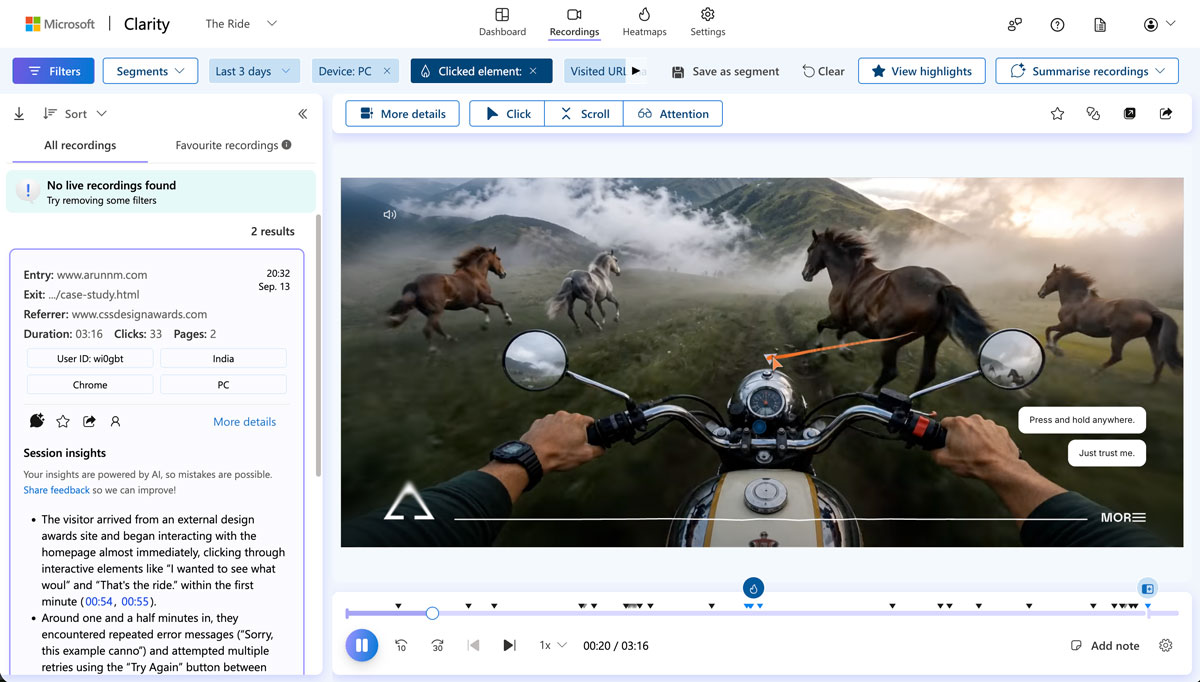Share the recording from the card

[x=89, y=421]
